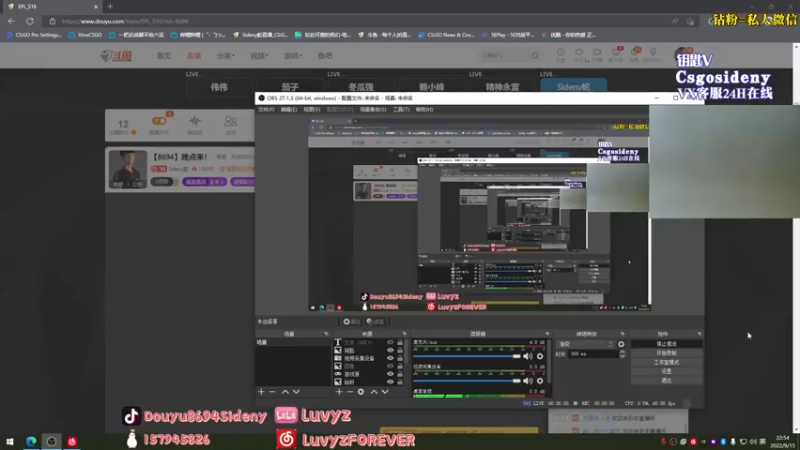Click the Douyu search magnifier icon
The width and height of the screenshot is (800, 450).
[x=535, y=56]
